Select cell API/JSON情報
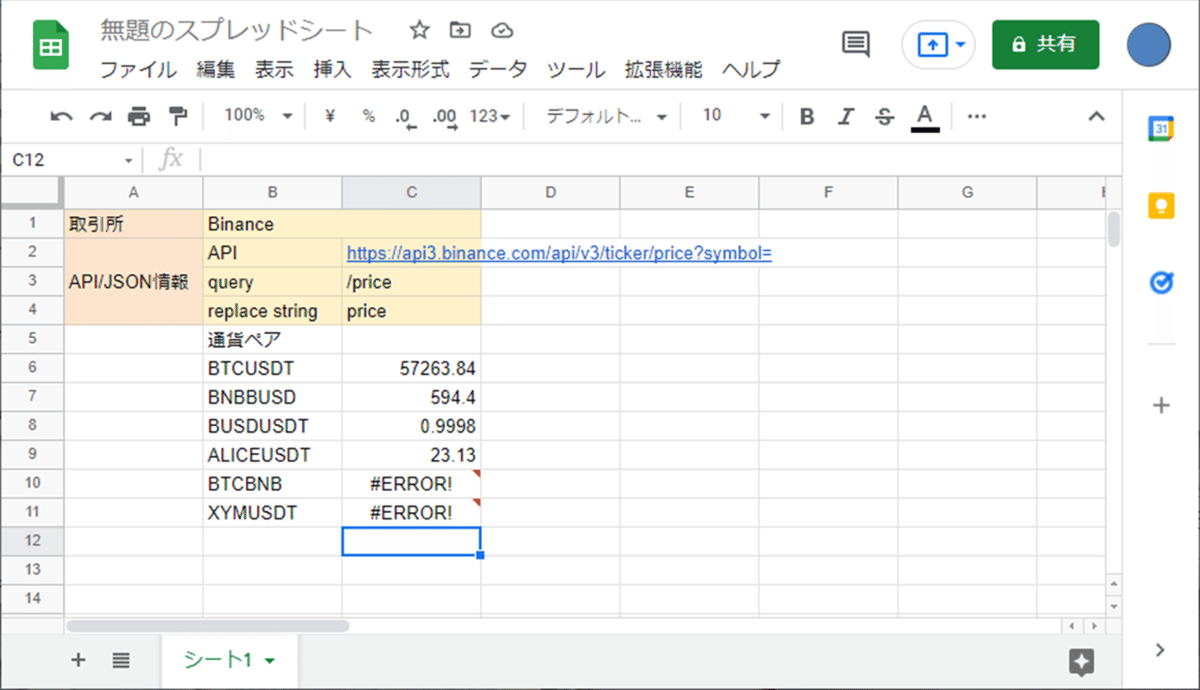The image size is (1200, 690). tap(133, 282)
